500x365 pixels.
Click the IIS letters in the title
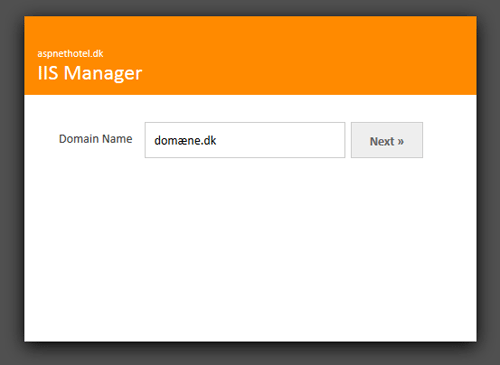pos(48,73)
